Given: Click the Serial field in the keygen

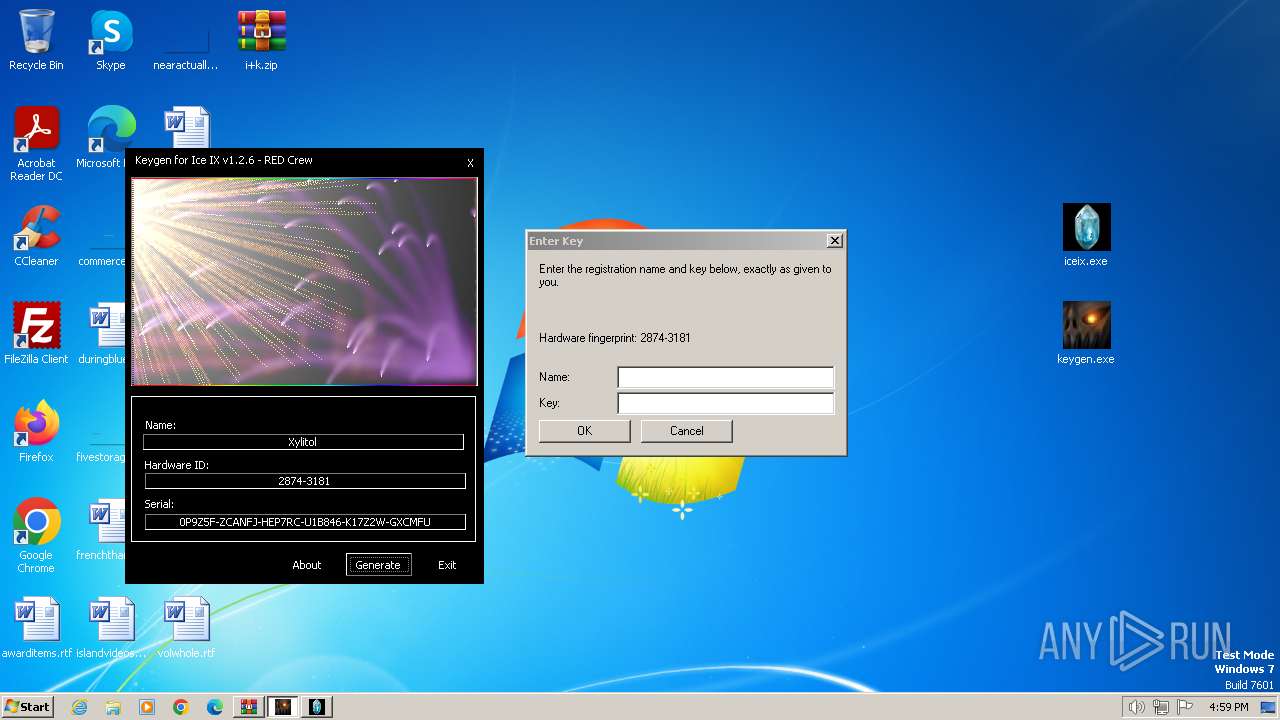Looking at the screenshot, I should pos(305,522).
